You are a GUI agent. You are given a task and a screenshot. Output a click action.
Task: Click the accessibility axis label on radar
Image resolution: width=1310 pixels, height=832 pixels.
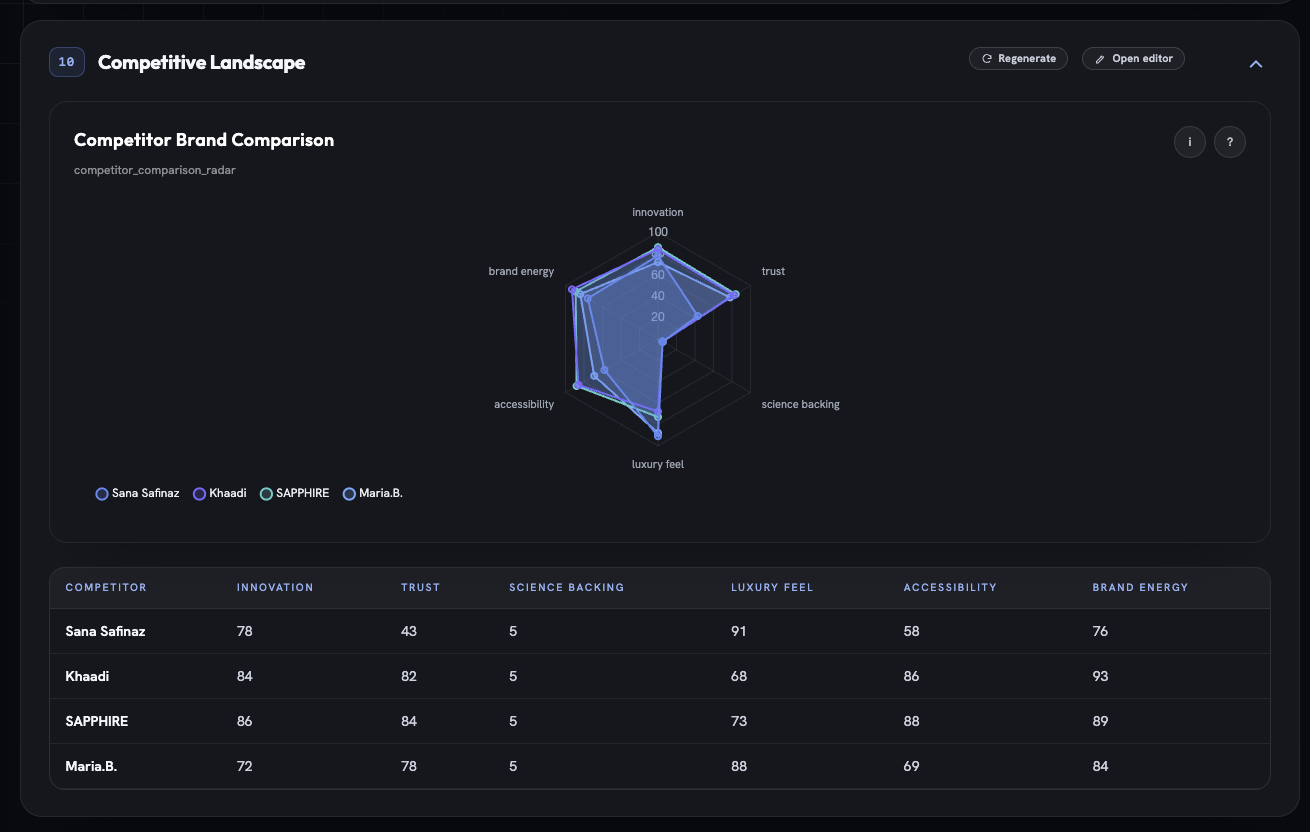coord(524,404)
